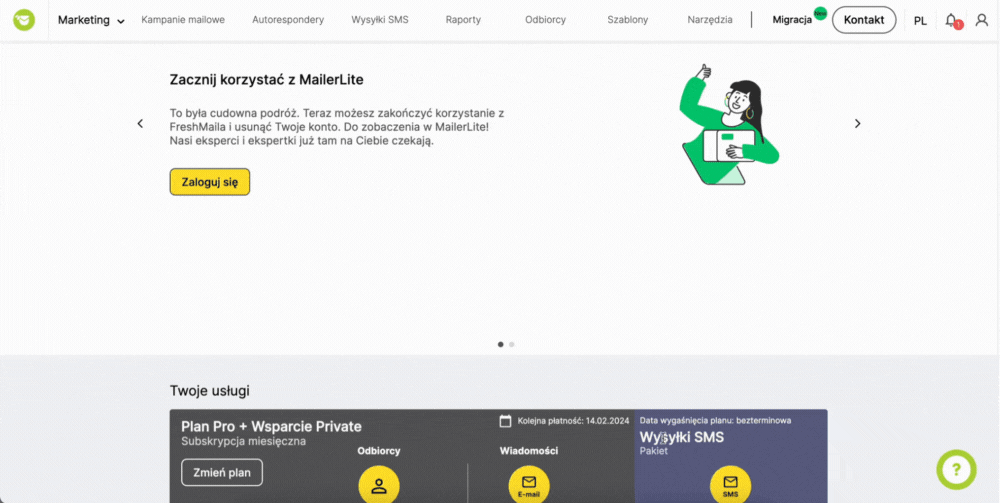Show next carousel slide arrow

tap(858, 124)
